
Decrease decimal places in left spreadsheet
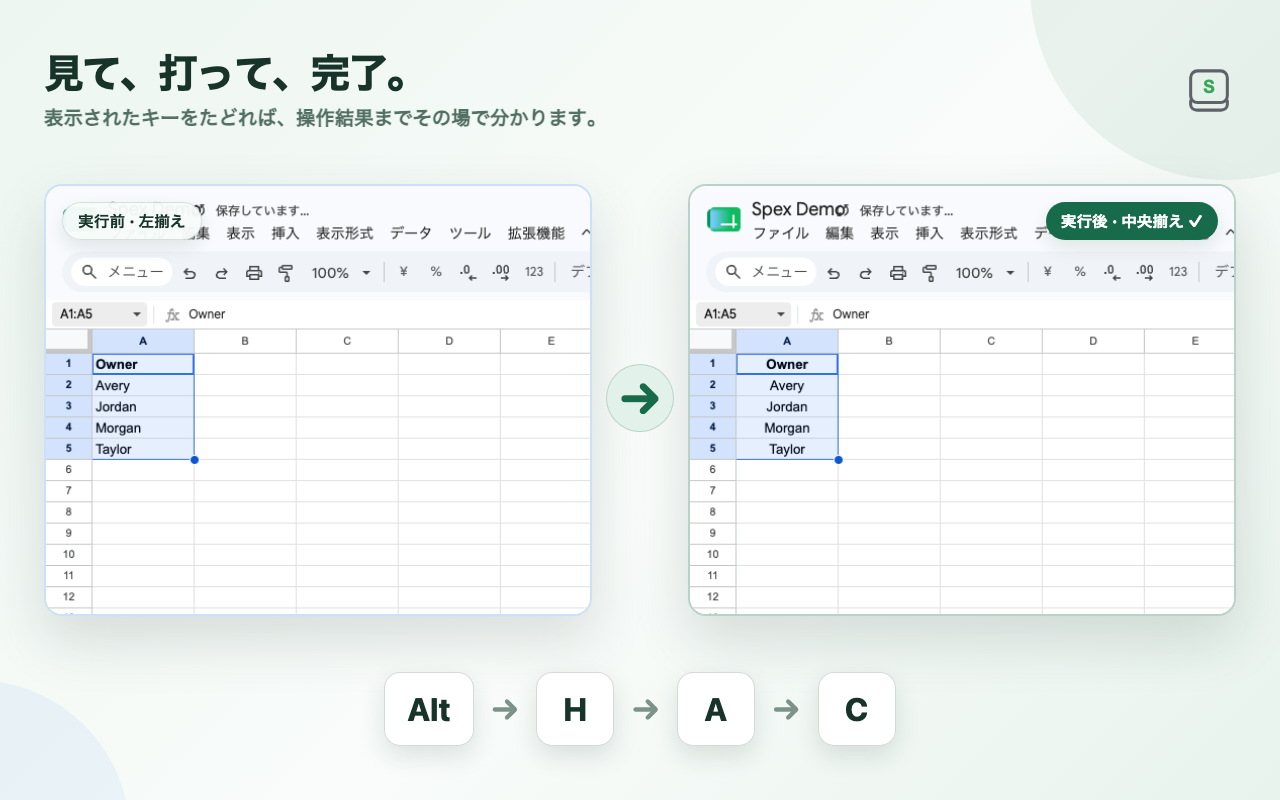click(x=468, y=272)
